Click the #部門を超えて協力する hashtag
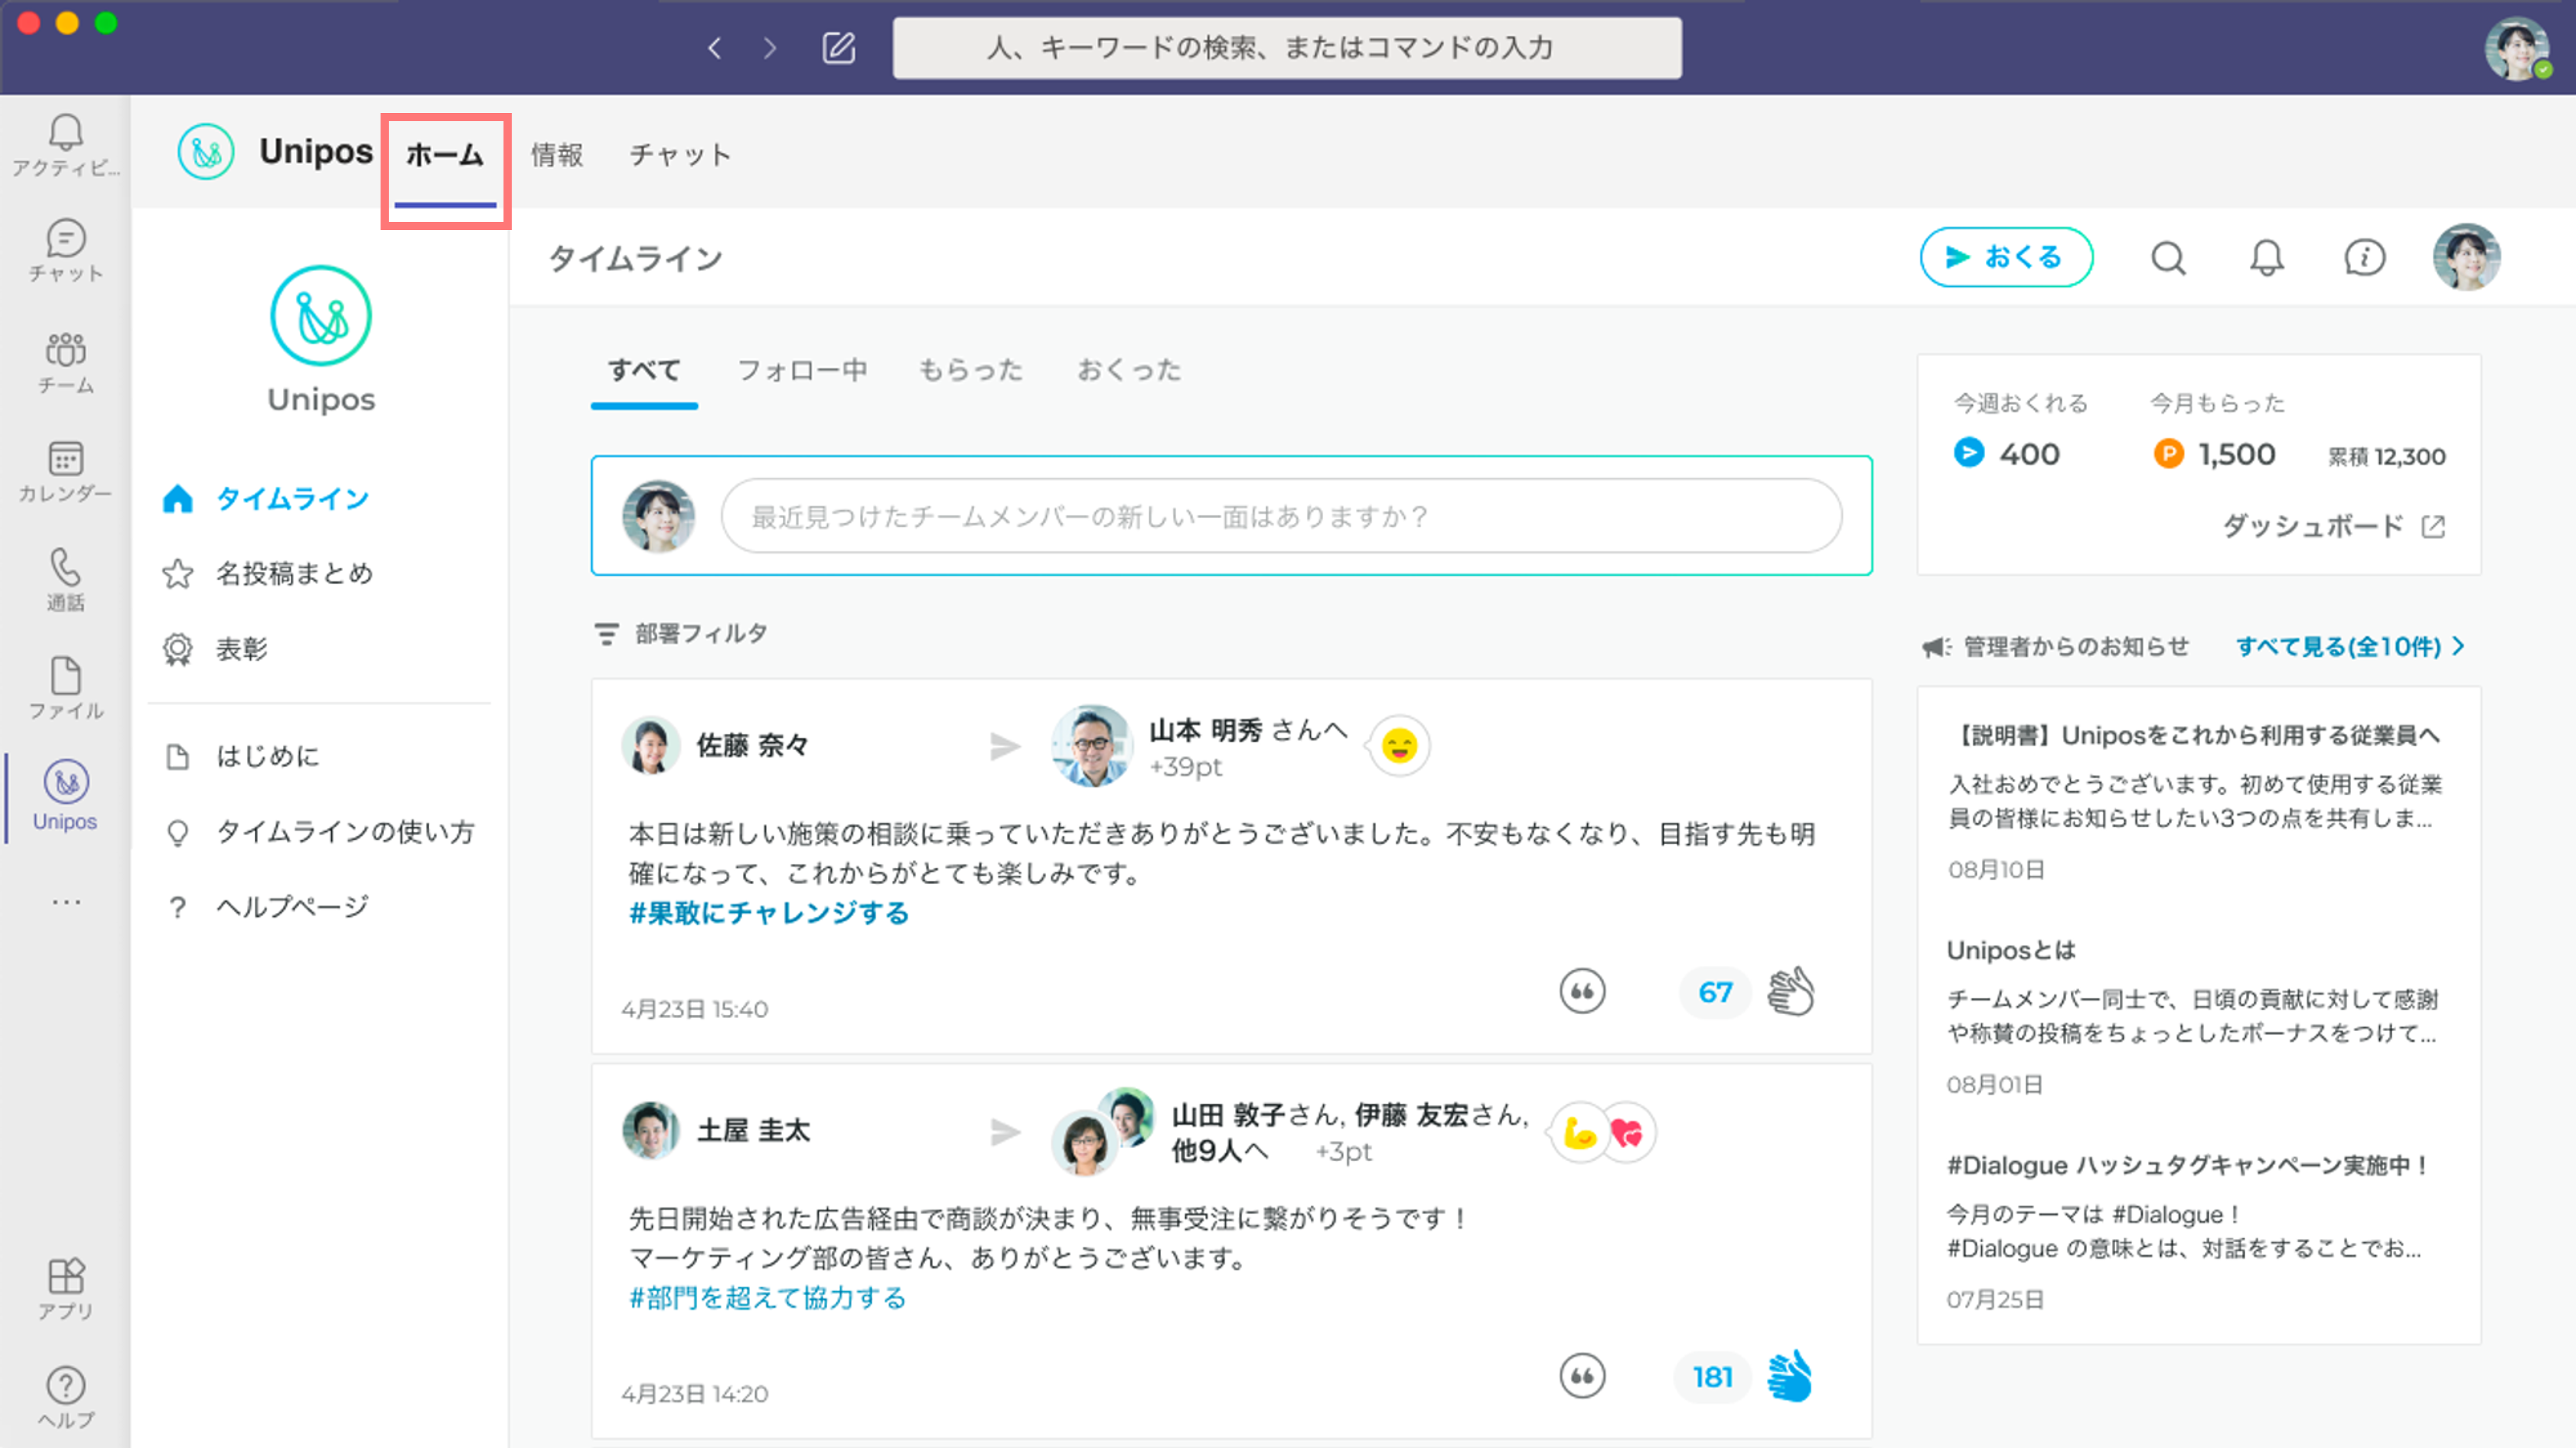 pyautogui.click(x=767, y=1298)
